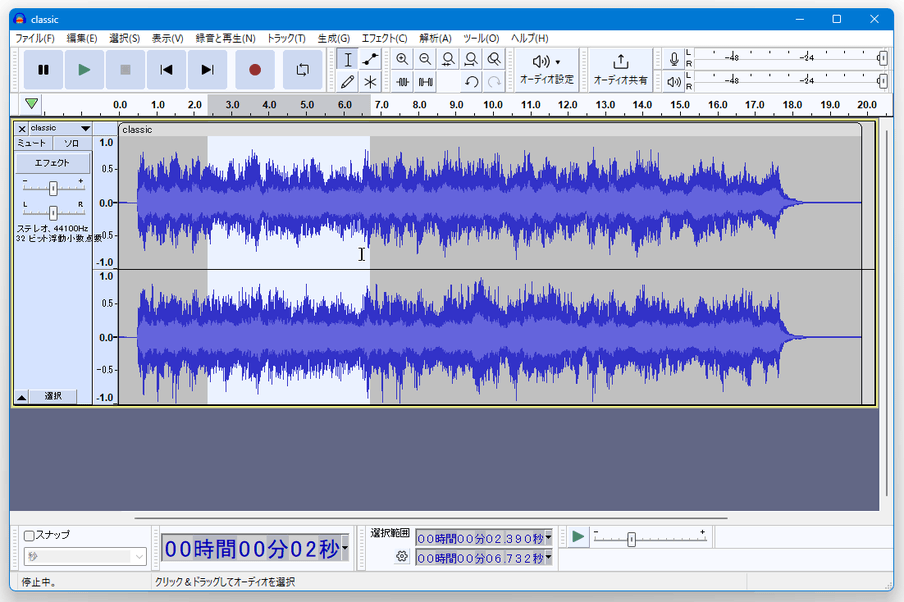
Task: Open the ファイル(F) menu
Action: tap(35, 38)
